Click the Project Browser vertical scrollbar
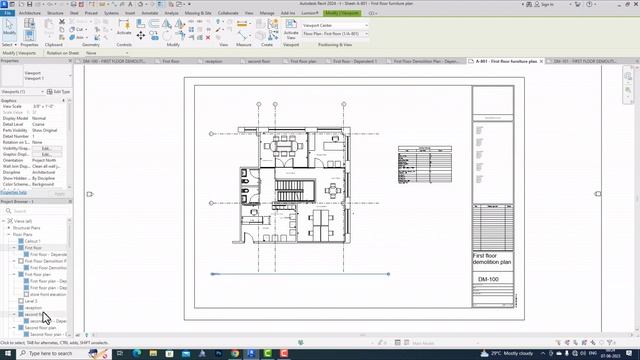Viewport: 640px width, 360px height. [x=69, y=237]
